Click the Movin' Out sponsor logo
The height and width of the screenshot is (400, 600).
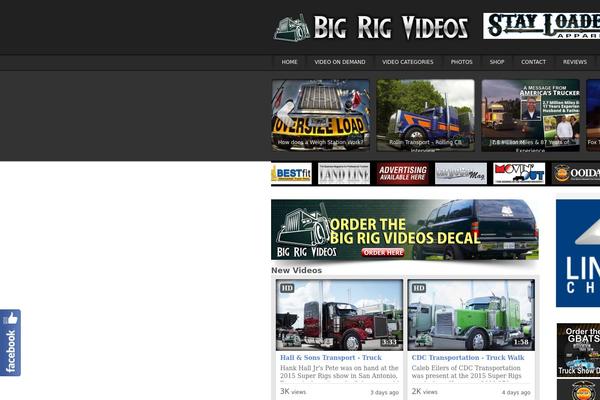click(x=519, y=173)
